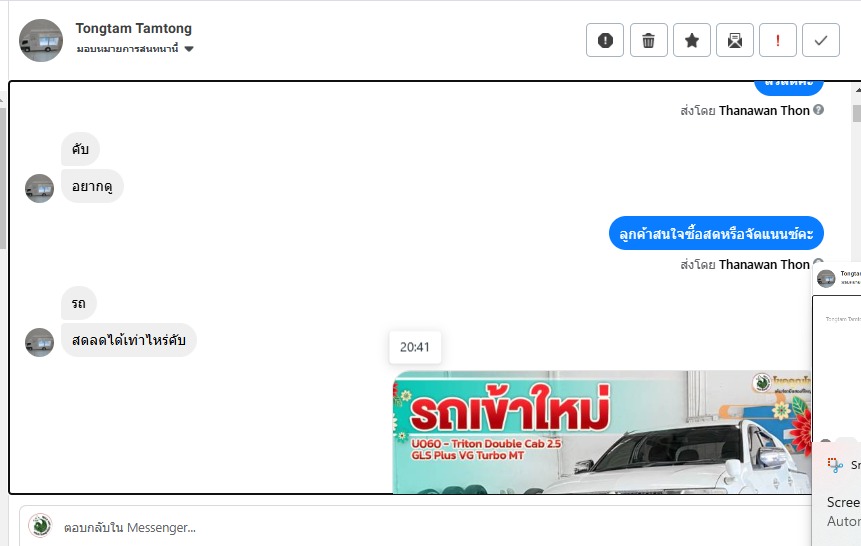Mark conversation as spam via exclamation circle icon
This screenshot has width=861, height=546.
pyautogui.click(x=605, y=40)
